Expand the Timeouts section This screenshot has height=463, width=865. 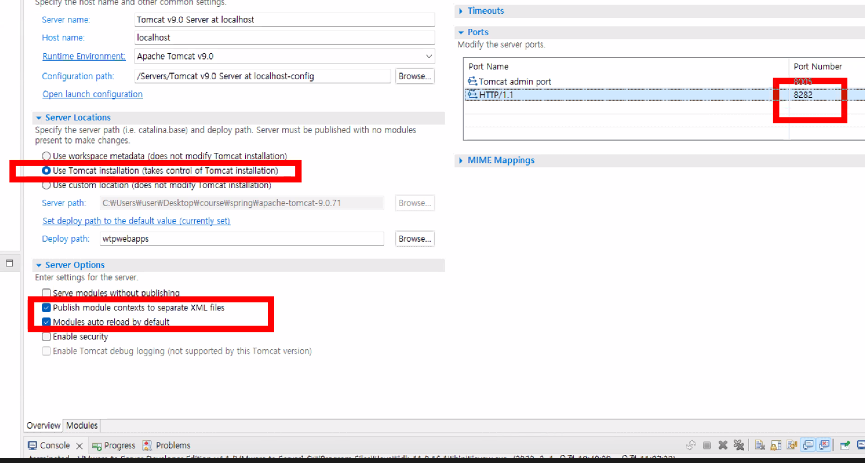tap(461, 11)
